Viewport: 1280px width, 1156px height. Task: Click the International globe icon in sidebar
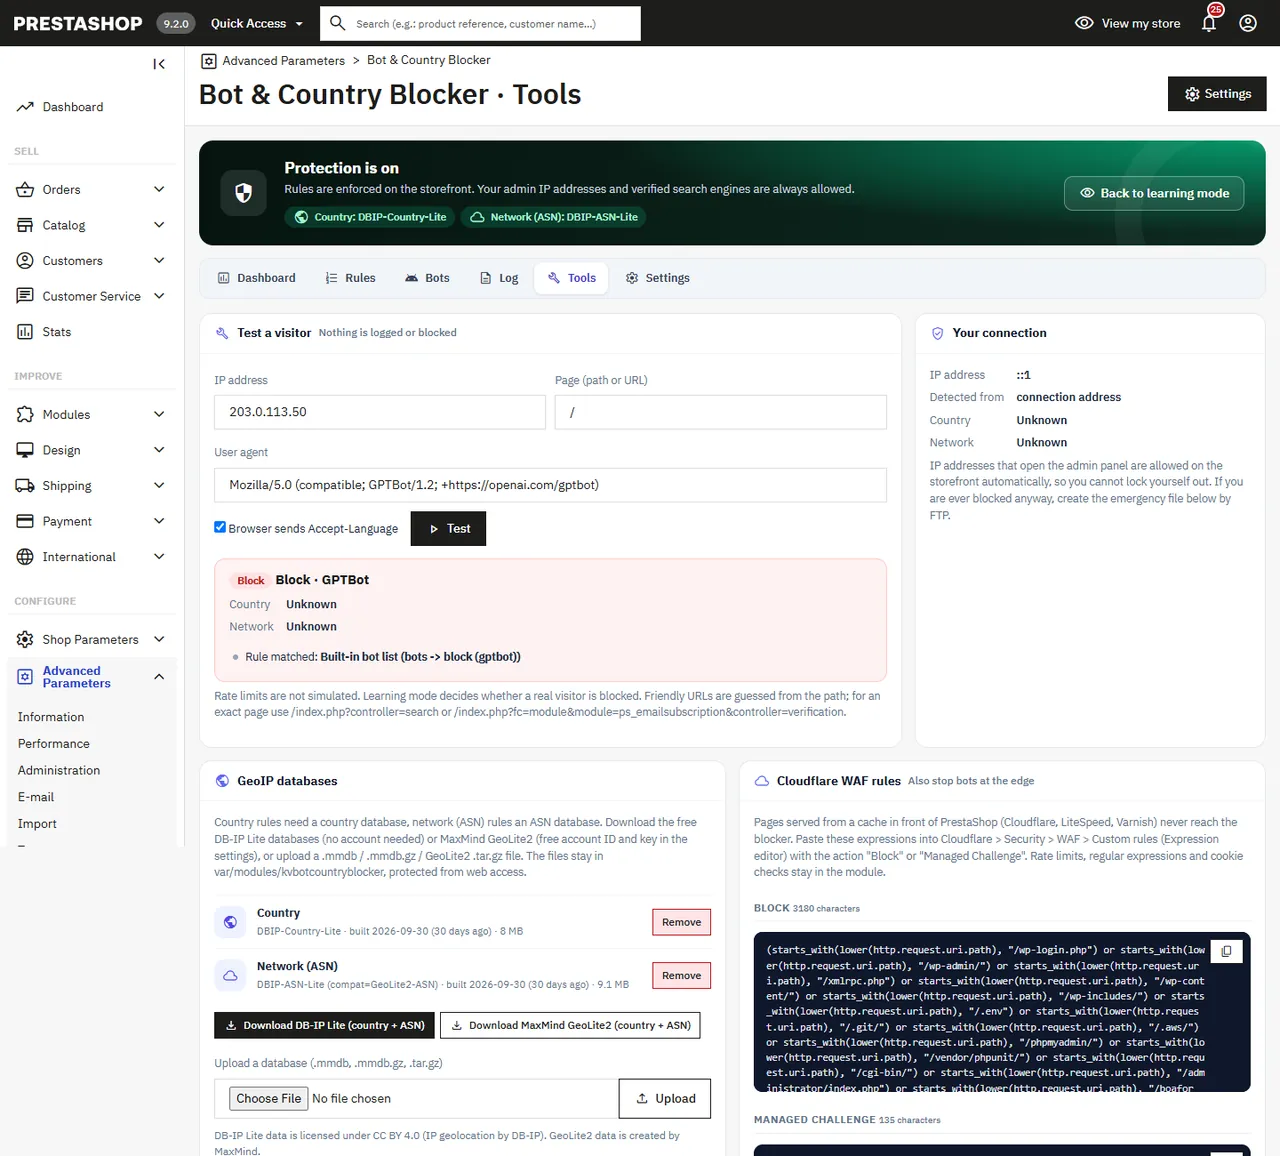[x=25, y=557]
